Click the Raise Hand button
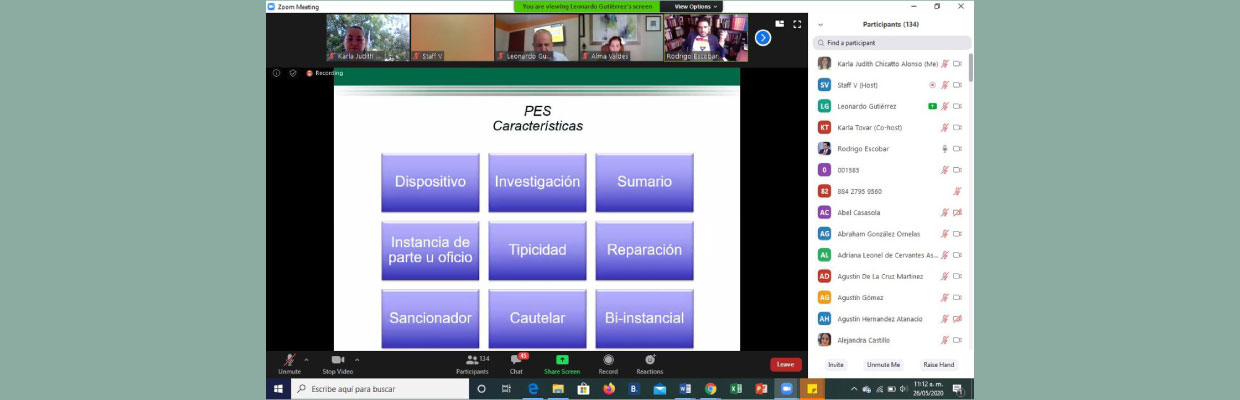 938,365
